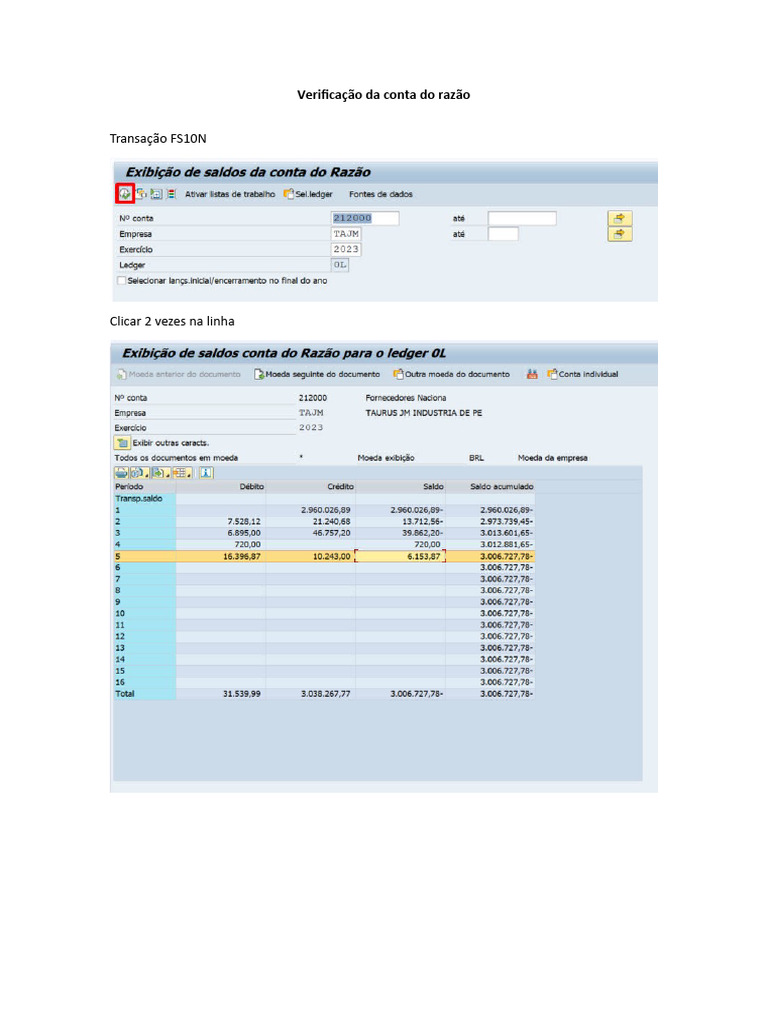Viewport: 768px width, 1024px height.
Task: Click credit value 46.757,20 in period 3
Action: [x=331, y=533]
